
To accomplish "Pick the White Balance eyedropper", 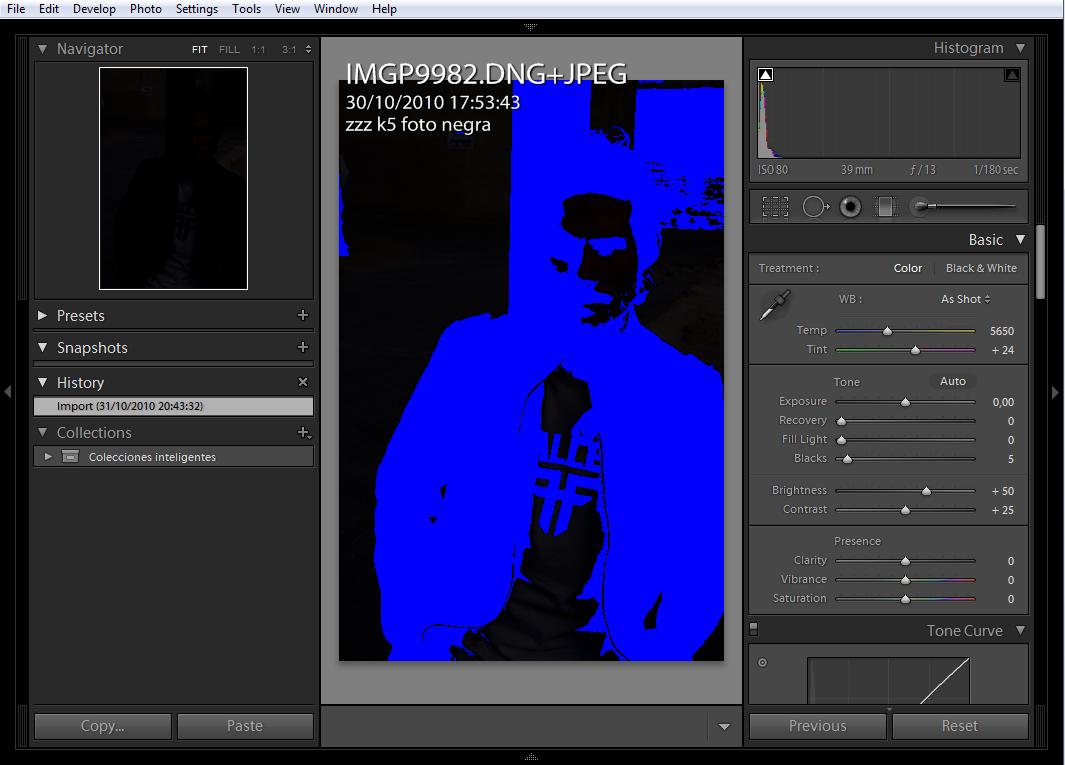I will click(775, 305).
